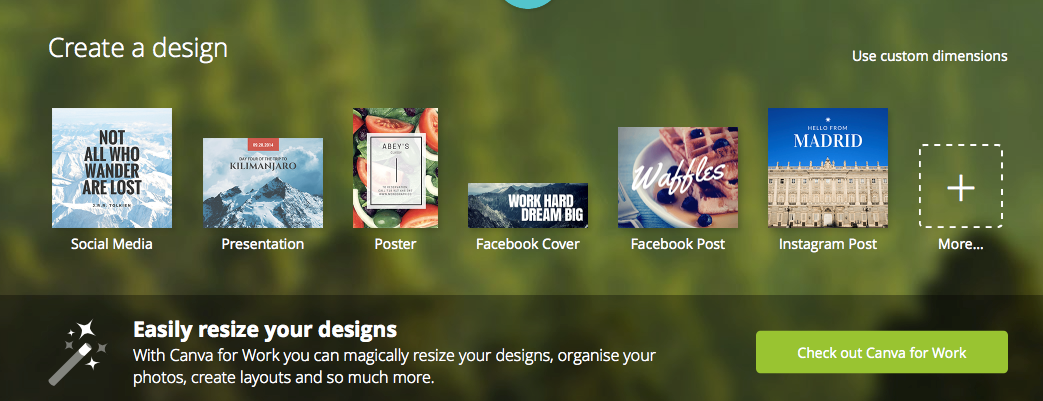Open the Work Hard Dream Big cover
This screenshot has height=401, width=1043.
(x=527, y=205)
